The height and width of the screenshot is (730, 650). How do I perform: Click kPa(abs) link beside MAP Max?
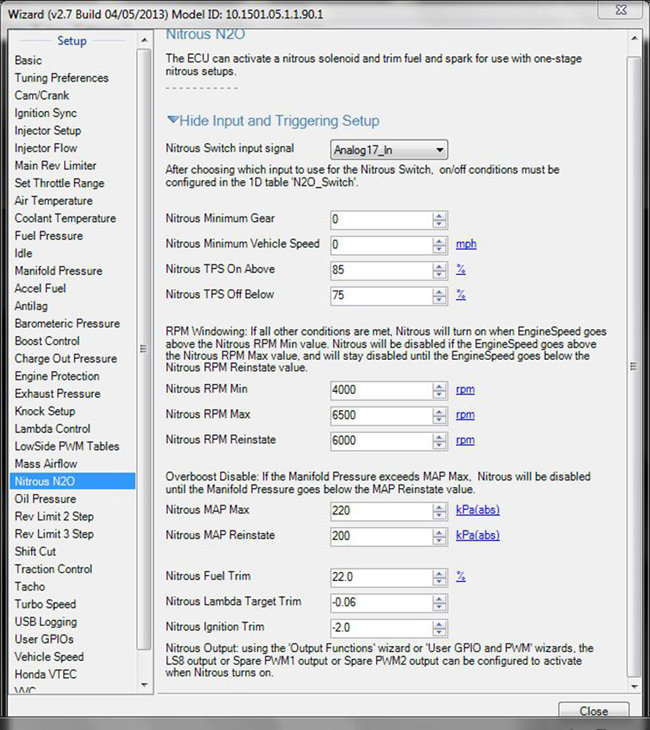[x=478, y=510]
